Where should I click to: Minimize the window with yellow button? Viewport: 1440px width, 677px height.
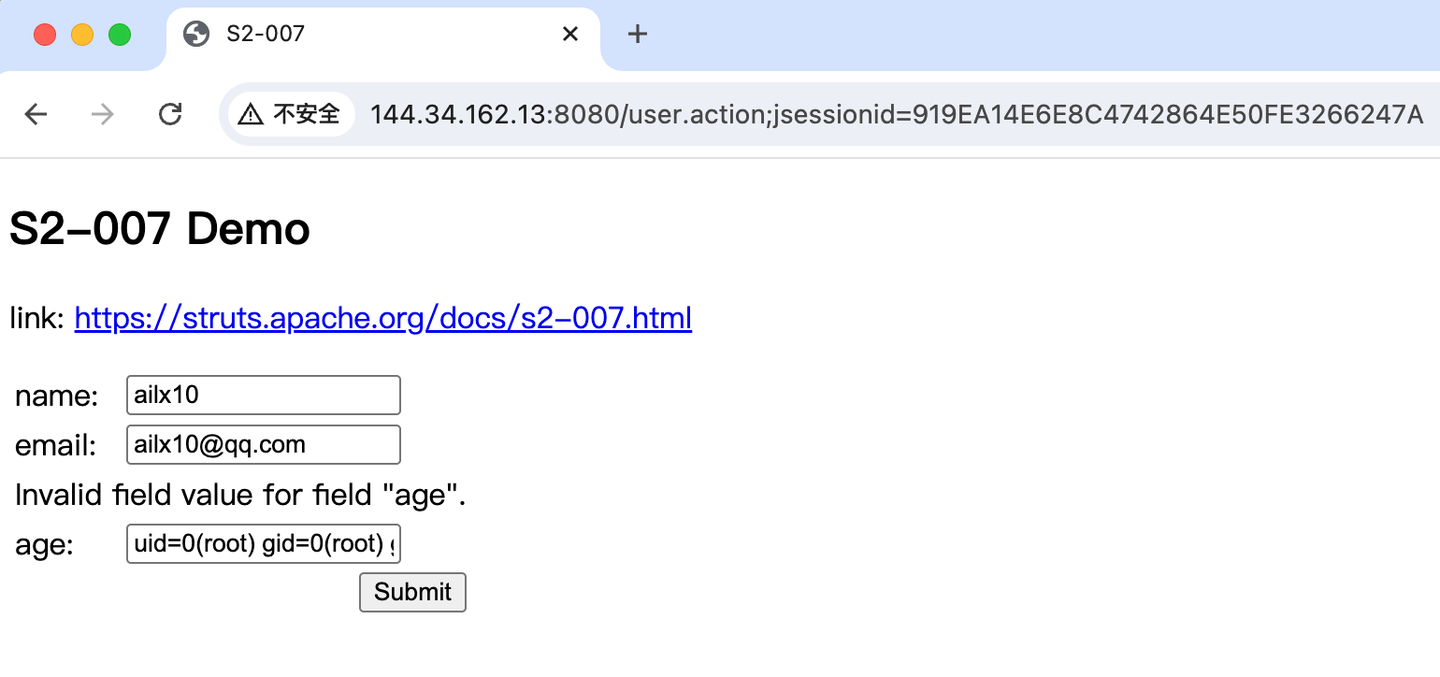(x=82, y=35)
